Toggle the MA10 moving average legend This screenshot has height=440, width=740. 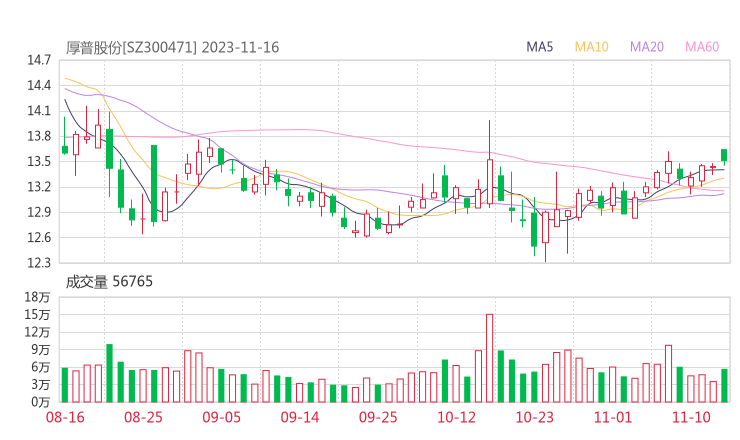[x=592, y=47]
